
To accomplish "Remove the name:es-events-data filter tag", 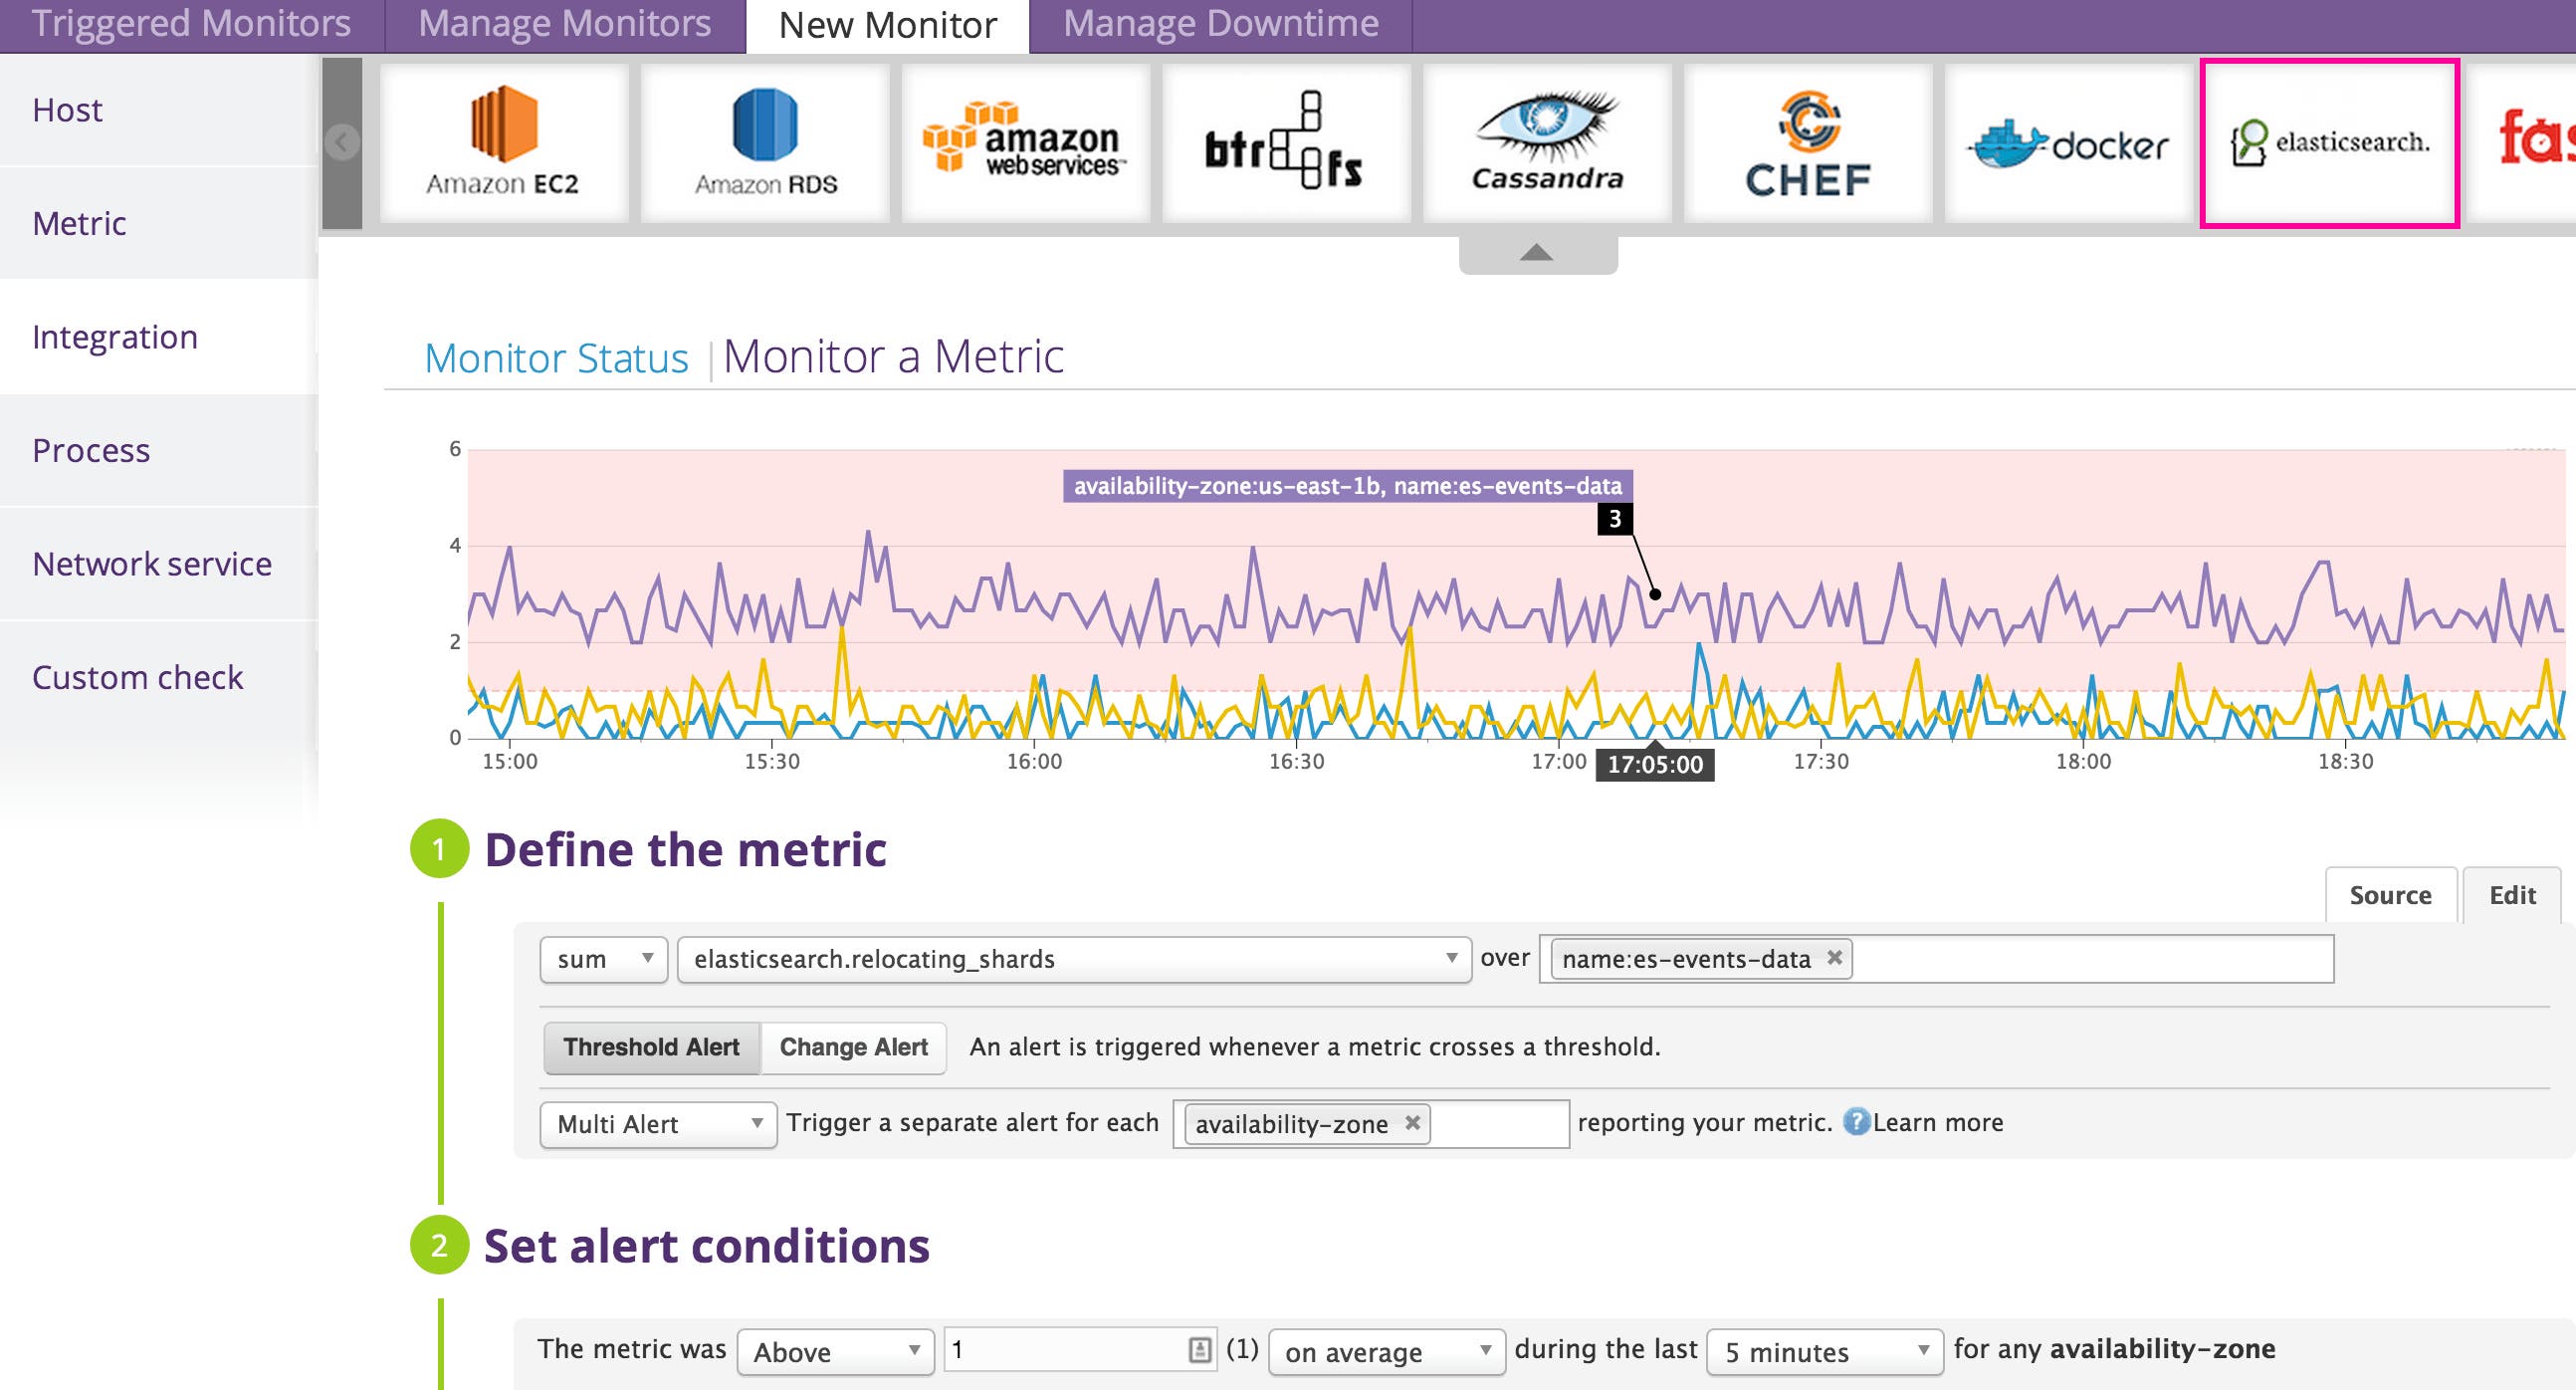I will (x=1836, y=958).
